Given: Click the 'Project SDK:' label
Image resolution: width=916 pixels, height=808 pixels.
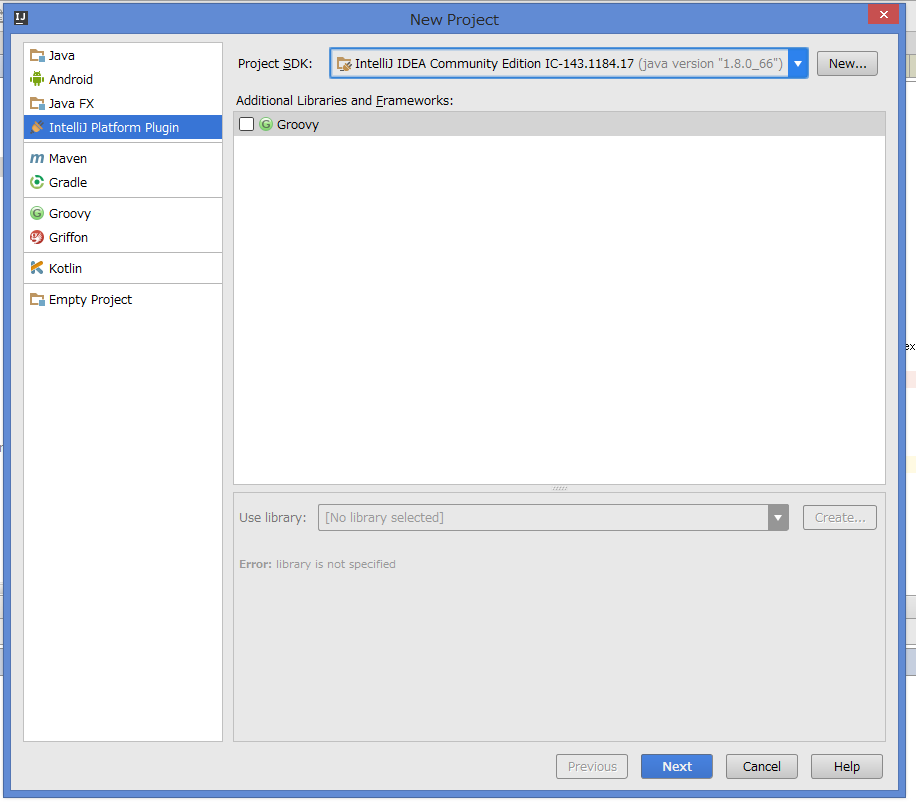Looking at the screenshot, I should tap(275, 64).
